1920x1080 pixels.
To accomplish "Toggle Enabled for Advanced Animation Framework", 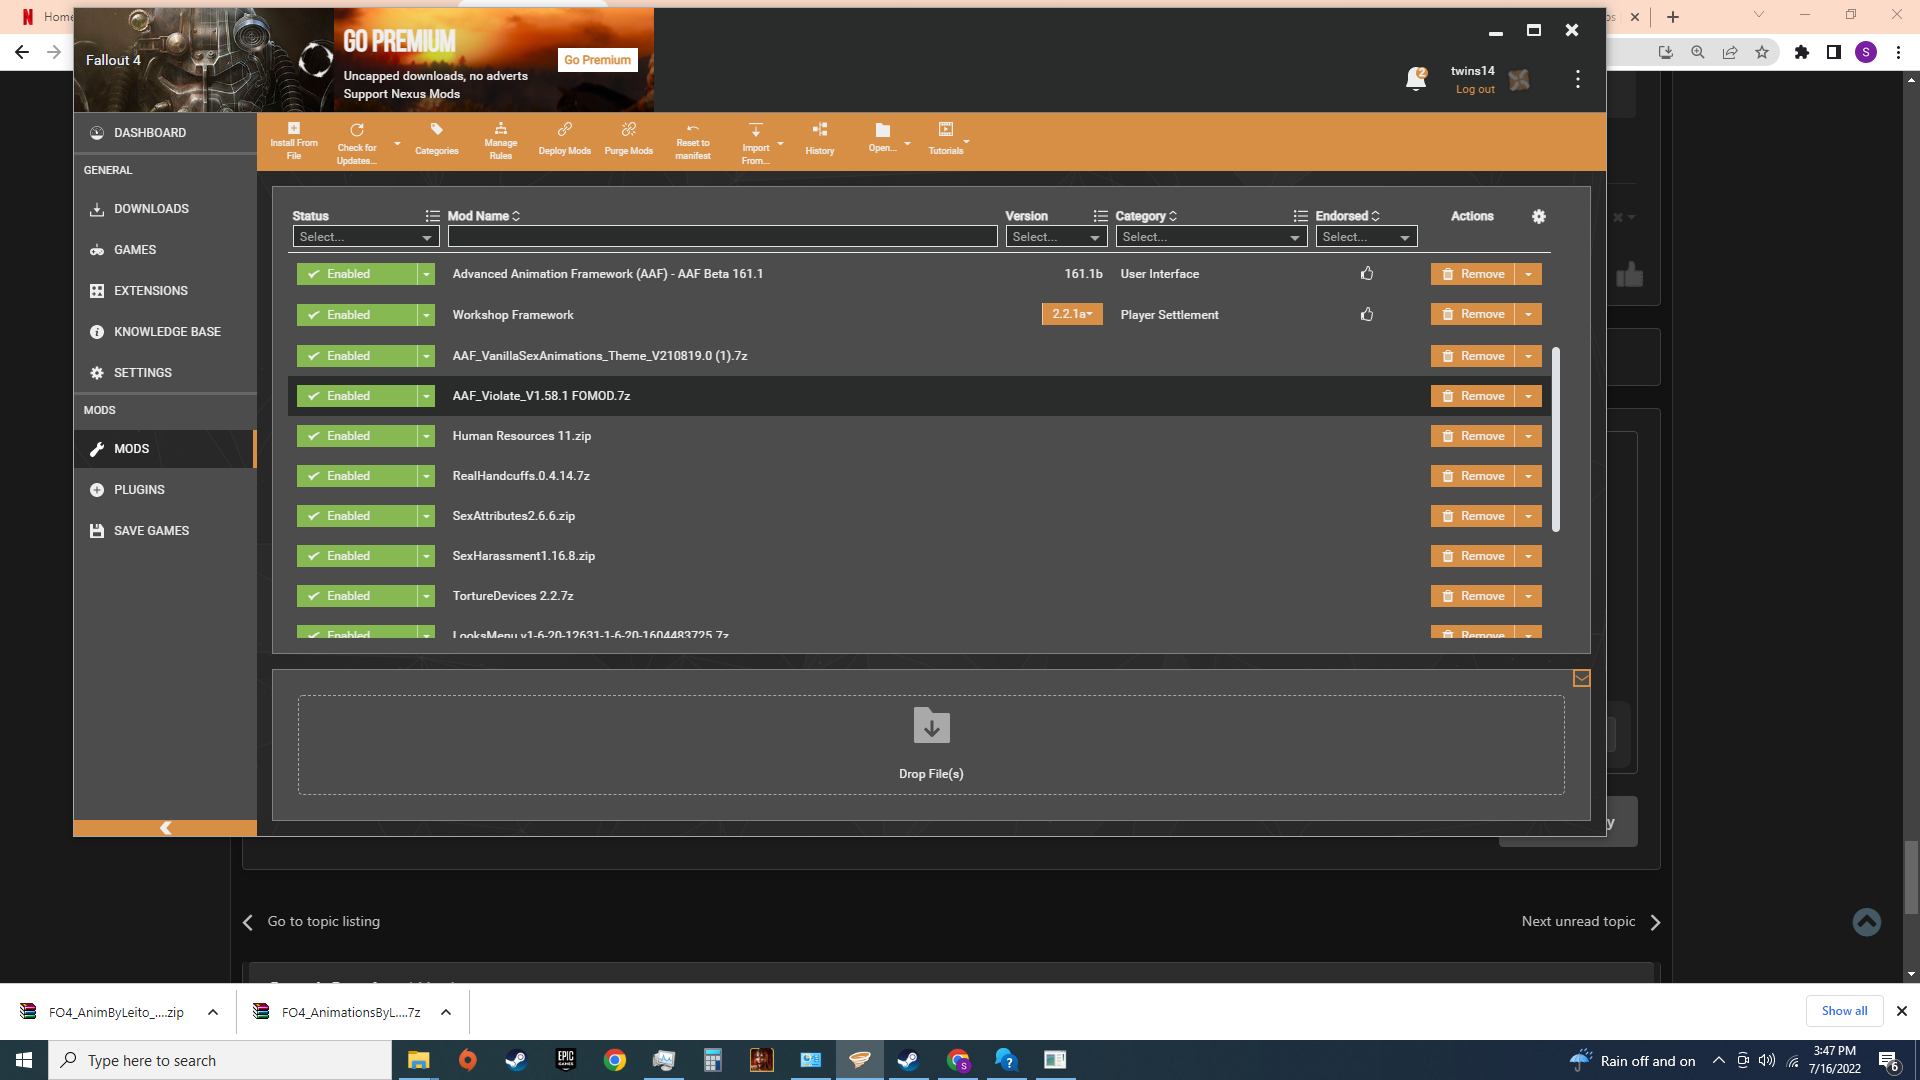I will (357, 274).
